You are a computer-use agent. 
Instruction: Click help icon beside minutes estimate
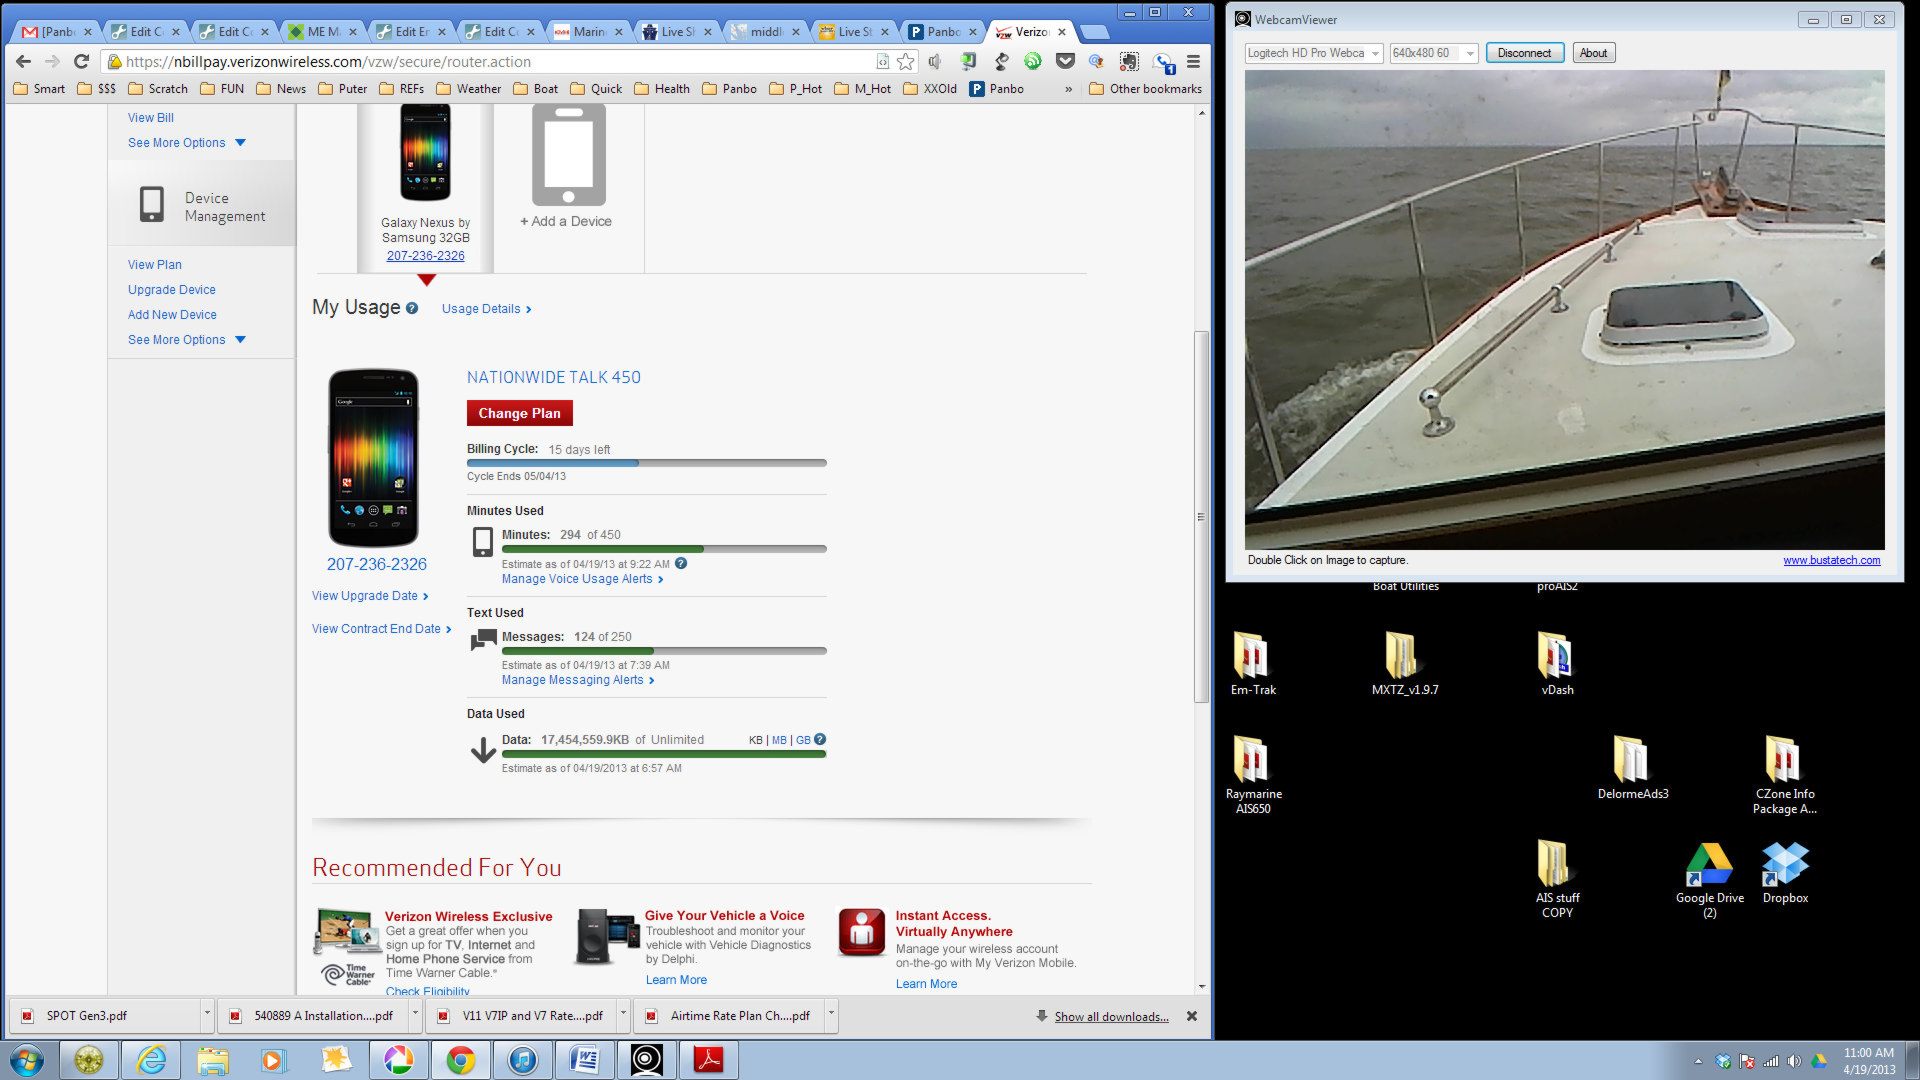(x=681, y=563)
